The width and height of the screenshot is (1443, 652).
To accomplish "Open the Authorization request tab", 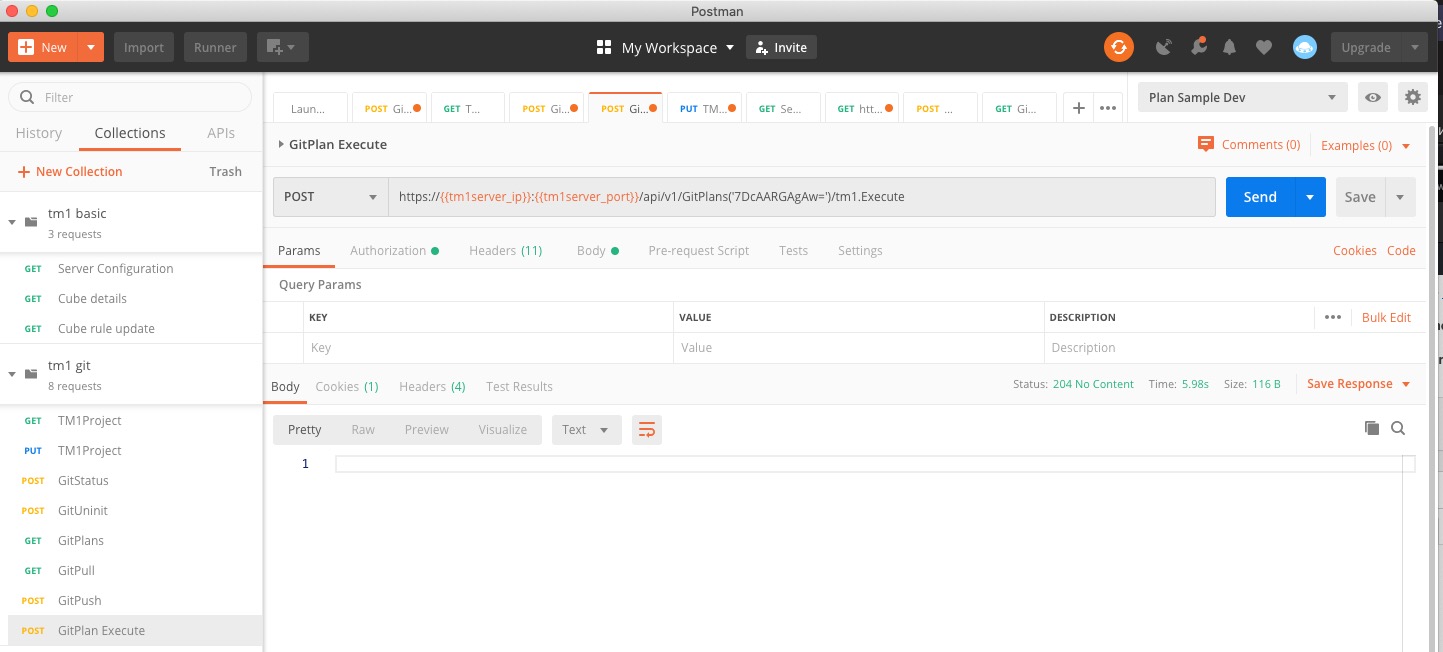I will [394, 250].
